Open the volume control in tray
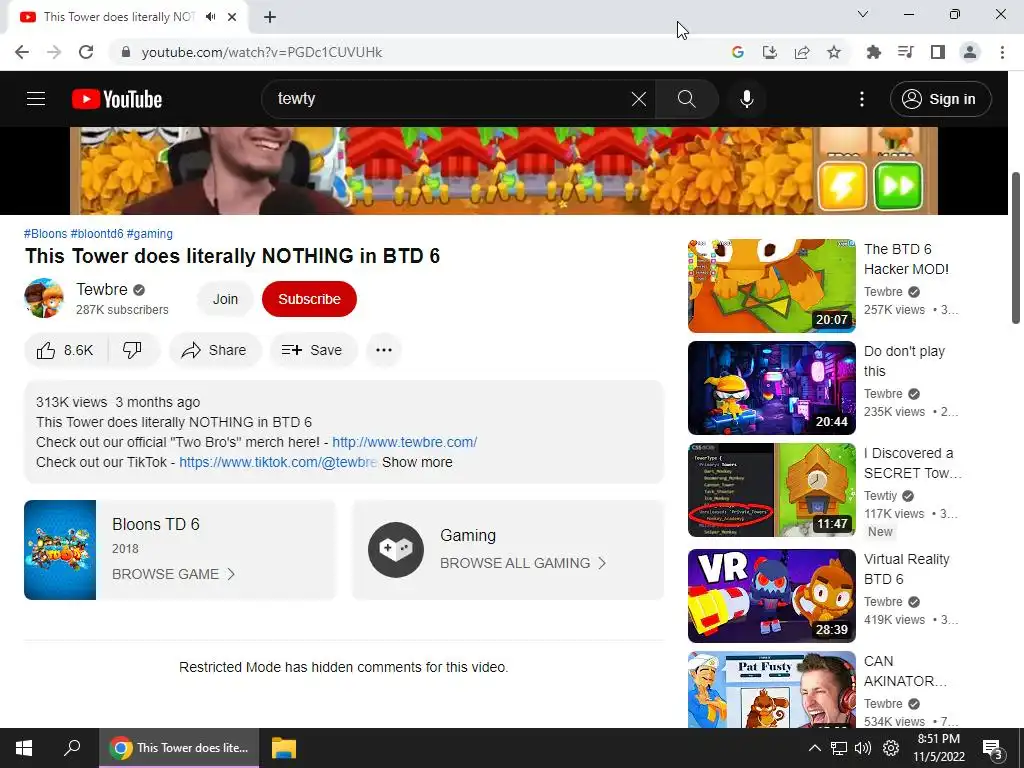The image size is (1024, 768). click(x=863, y=748)
